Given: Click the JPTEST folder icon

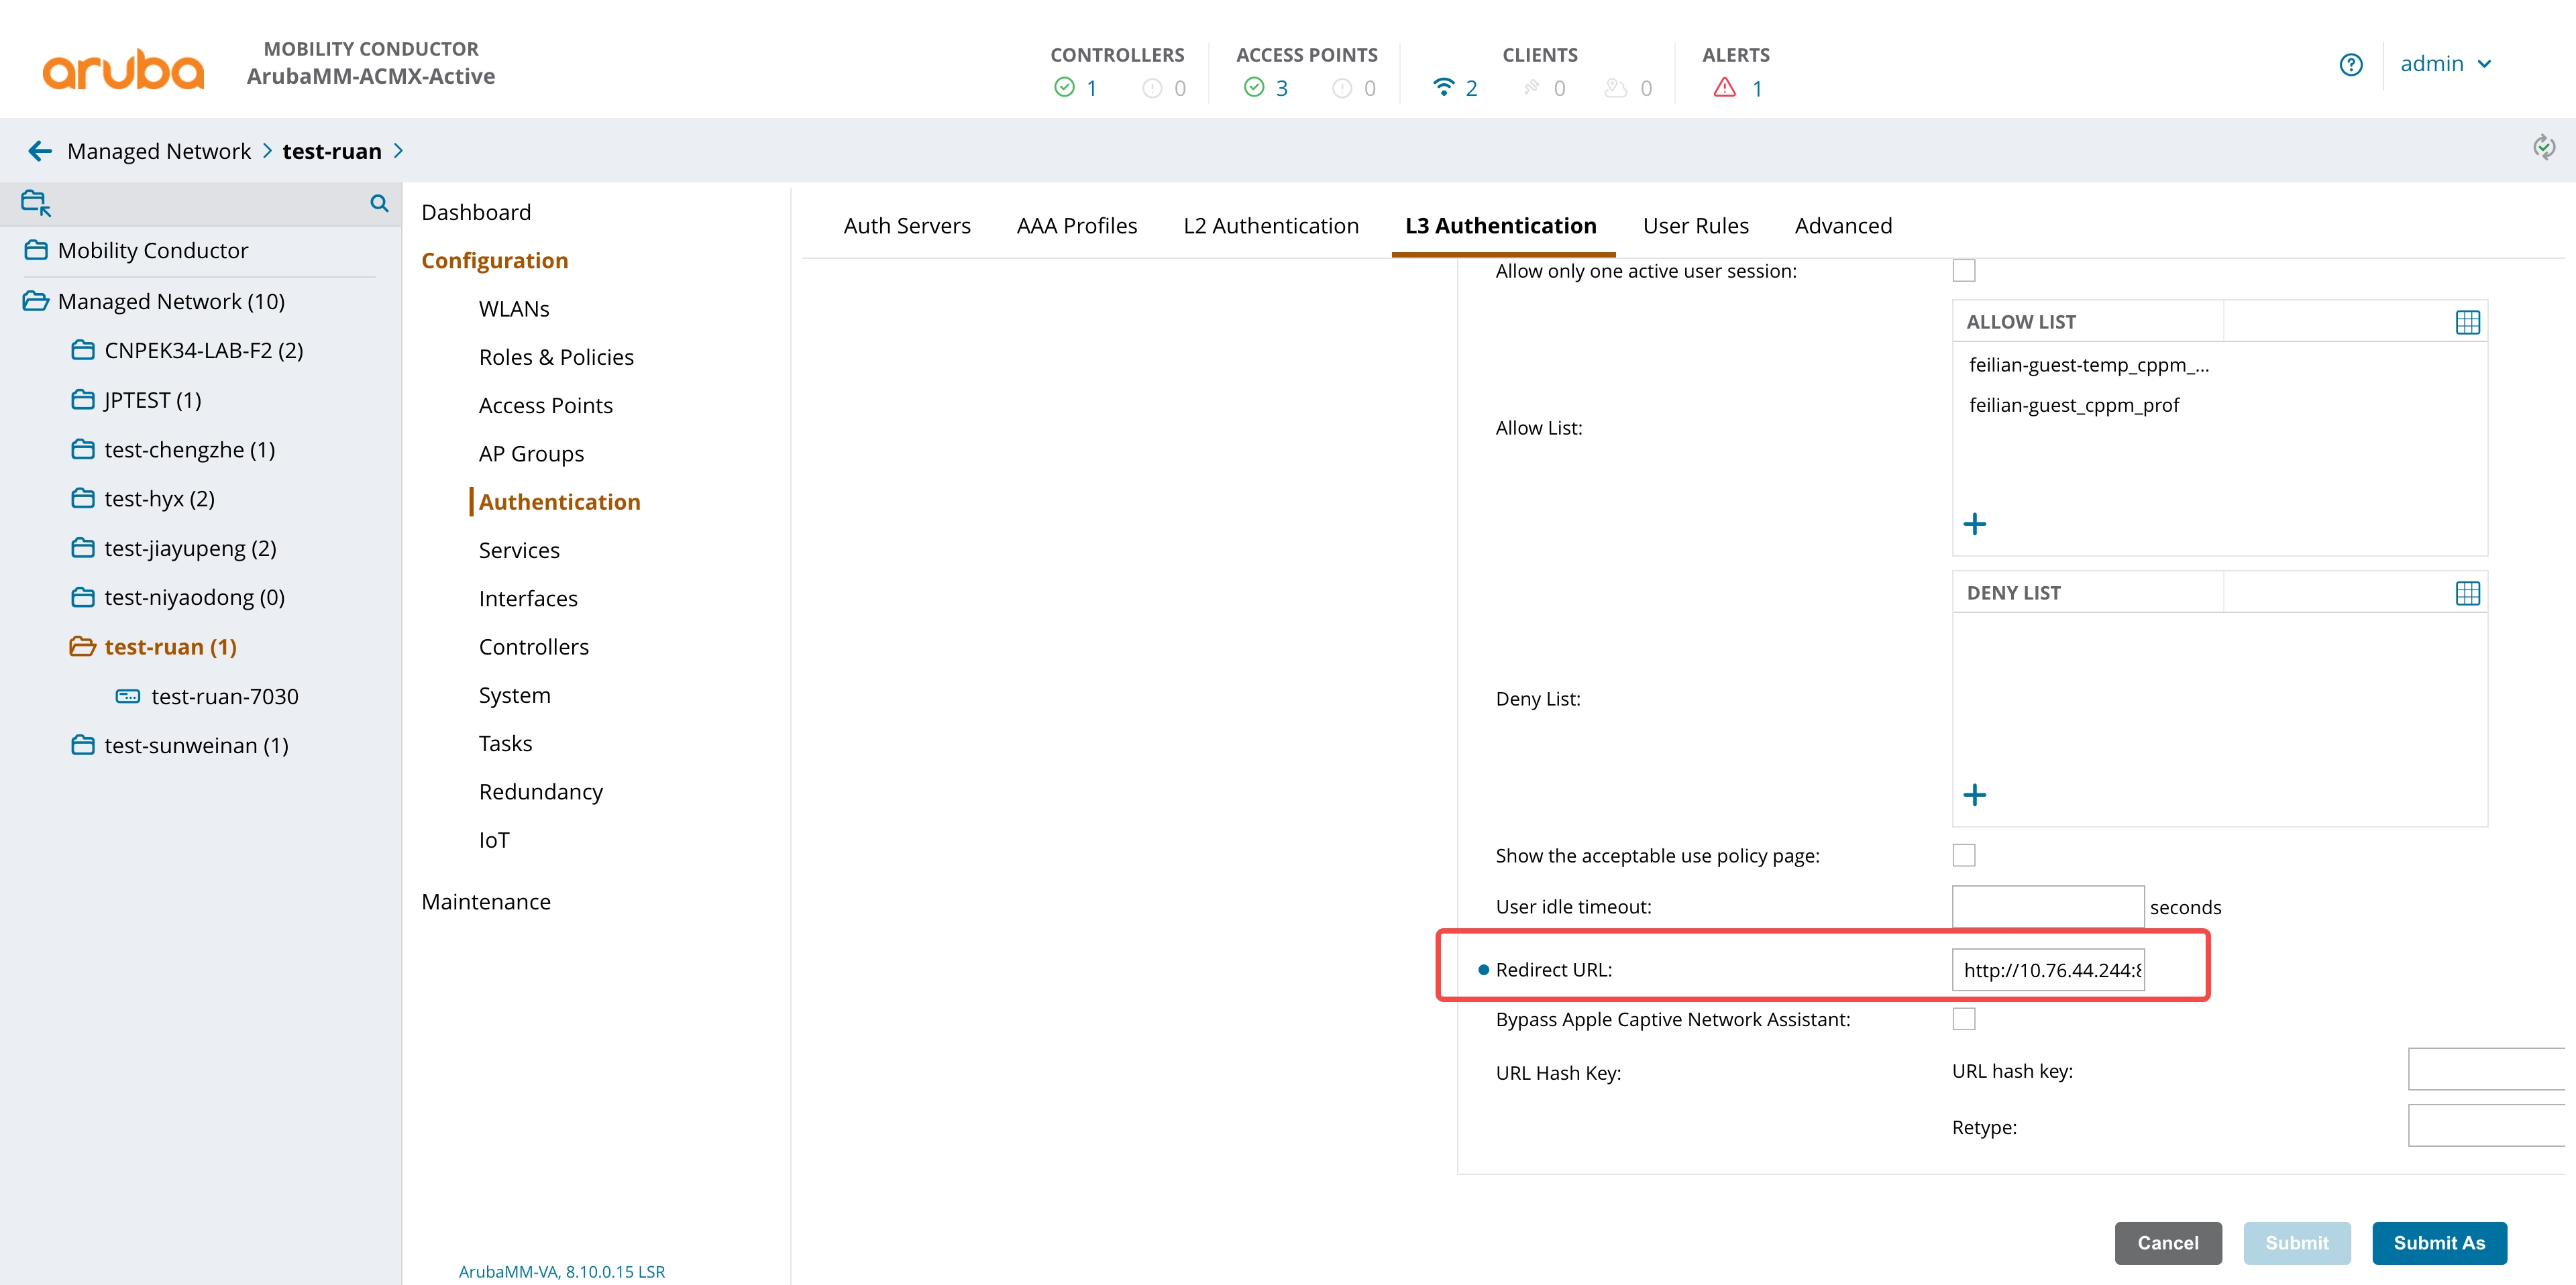Looking at the screenshot, I should [x=83, y=400].
